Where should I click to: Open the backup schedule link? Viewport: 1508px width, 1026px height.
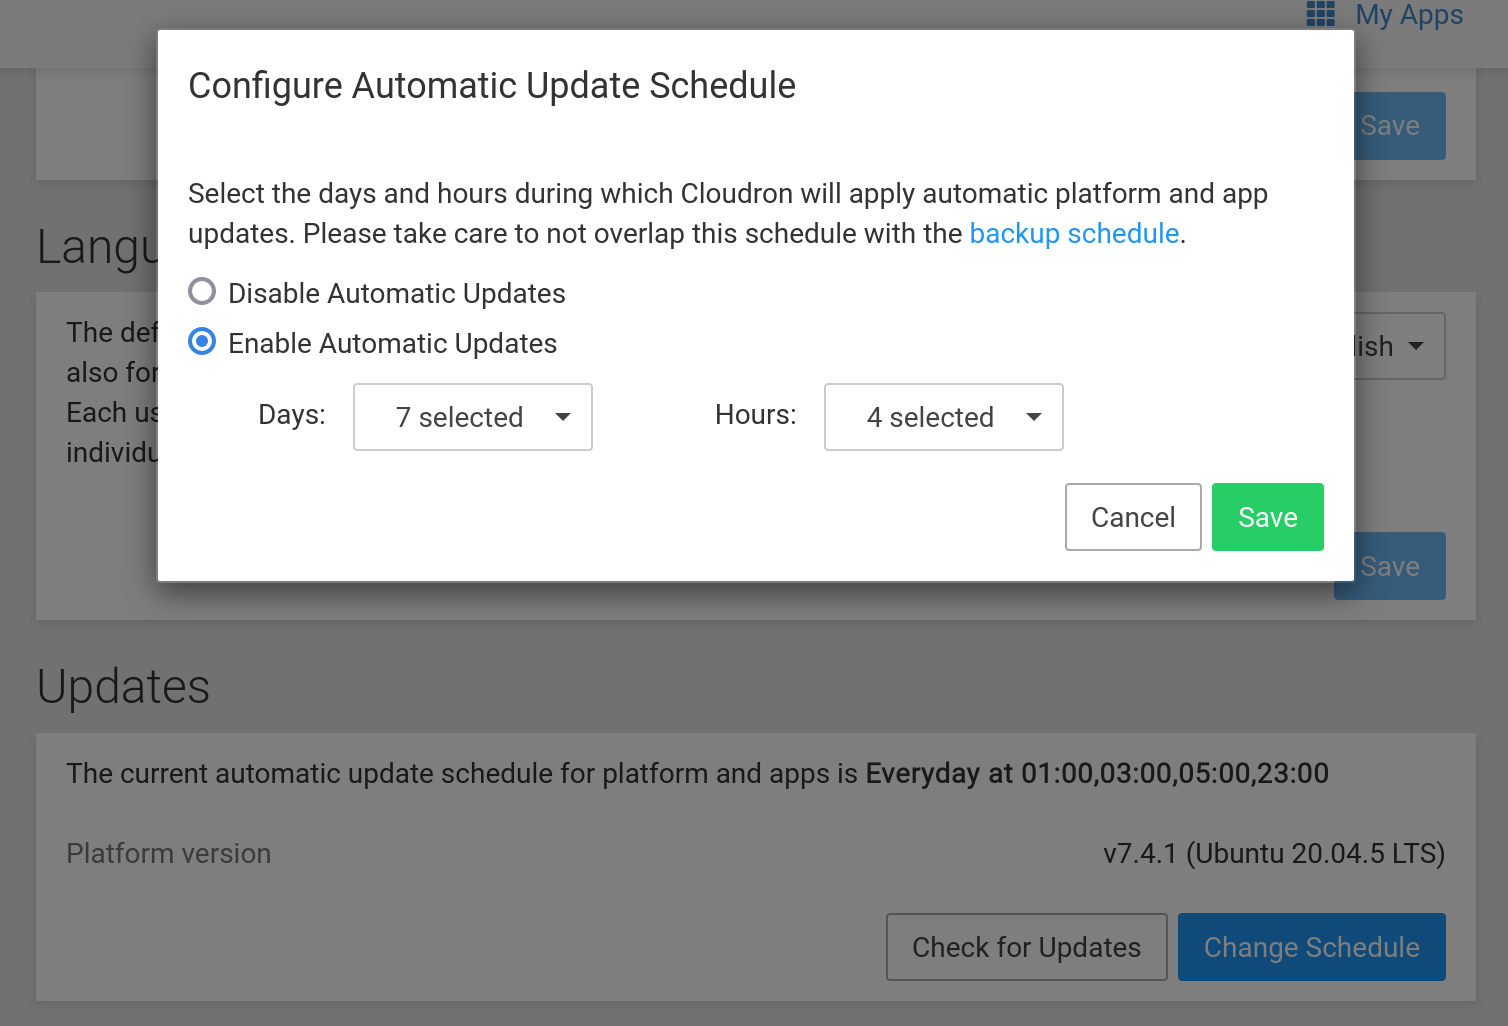(x=1074, y=234)
